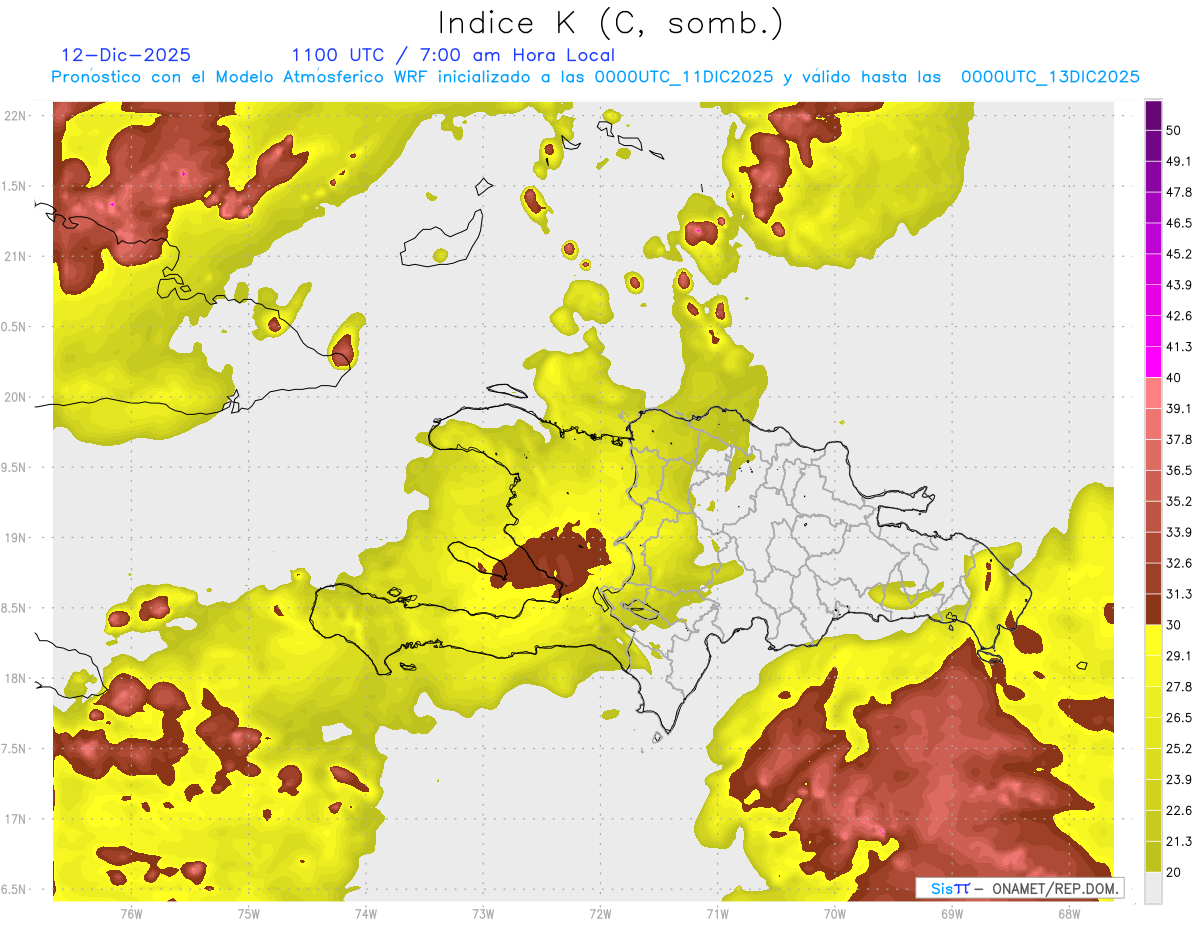Viewport: 1200px width, 927px height.
Task: Click the "ONAMET/REP.DOM." credit label
Action: coord(1056,888)
